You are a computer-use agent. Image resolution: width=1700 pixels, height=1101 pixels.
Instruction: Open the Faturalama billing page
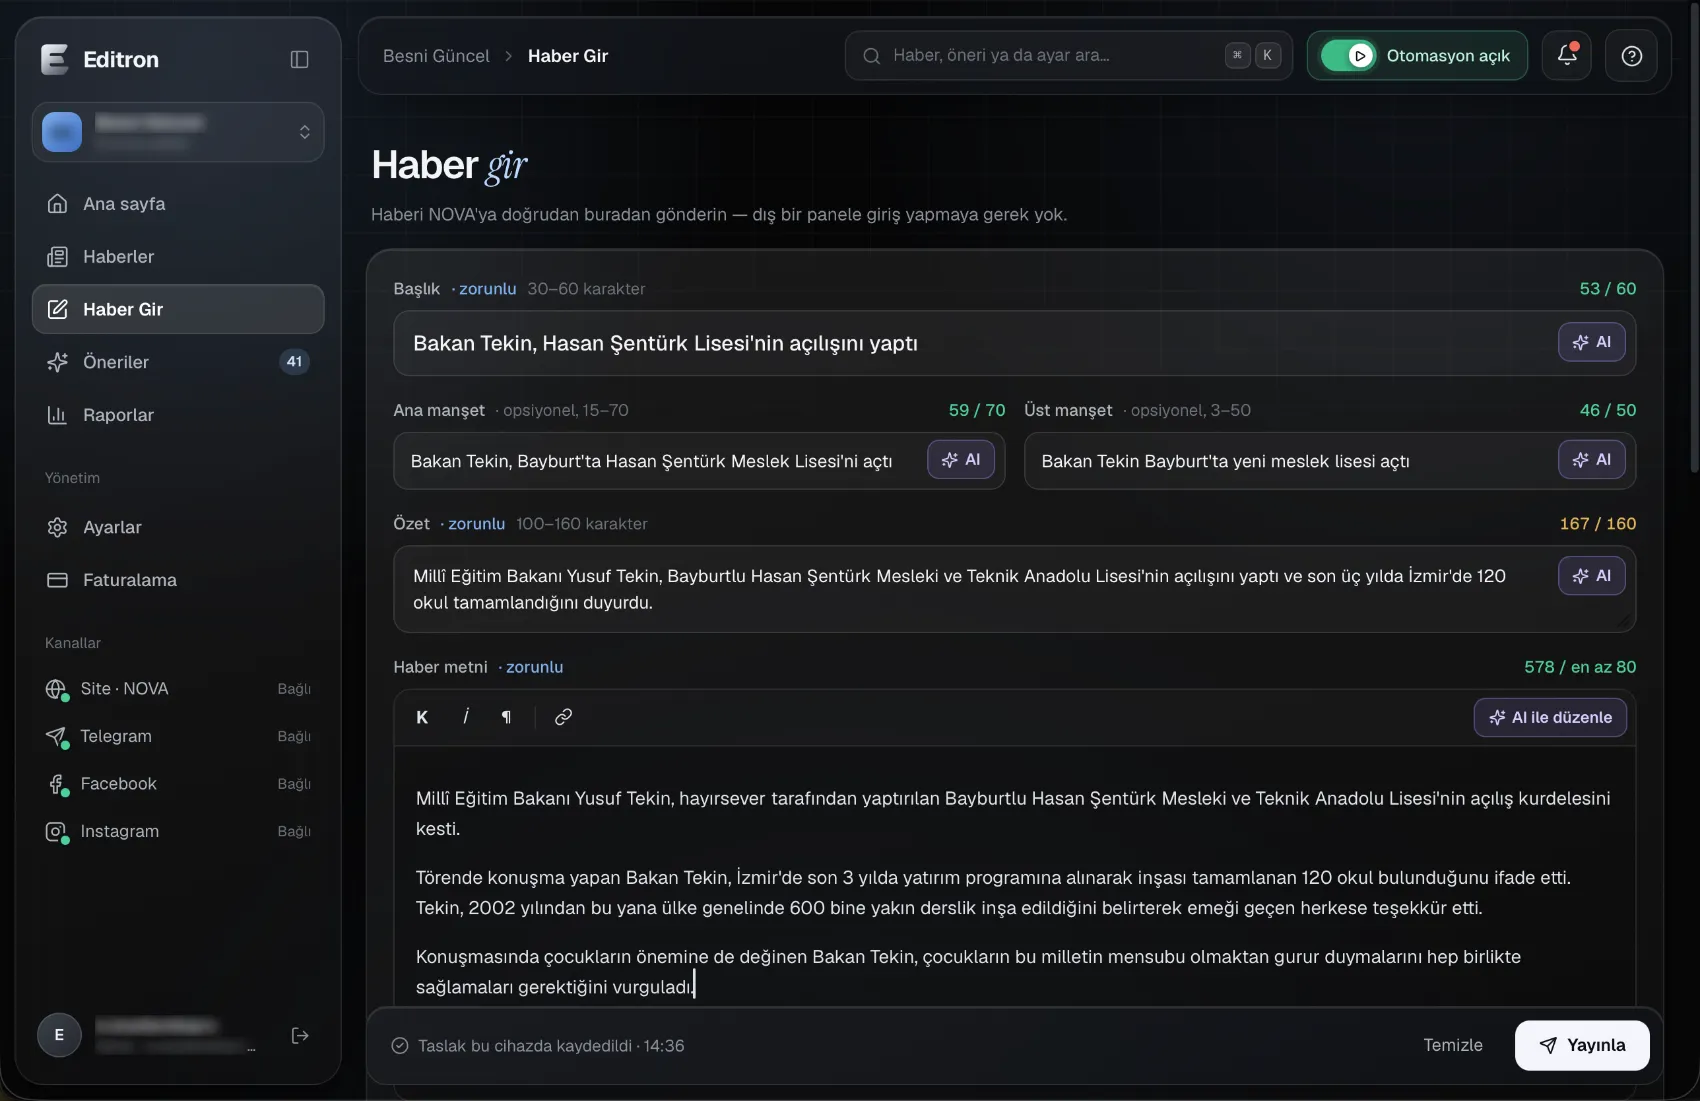tap(178, 580)
